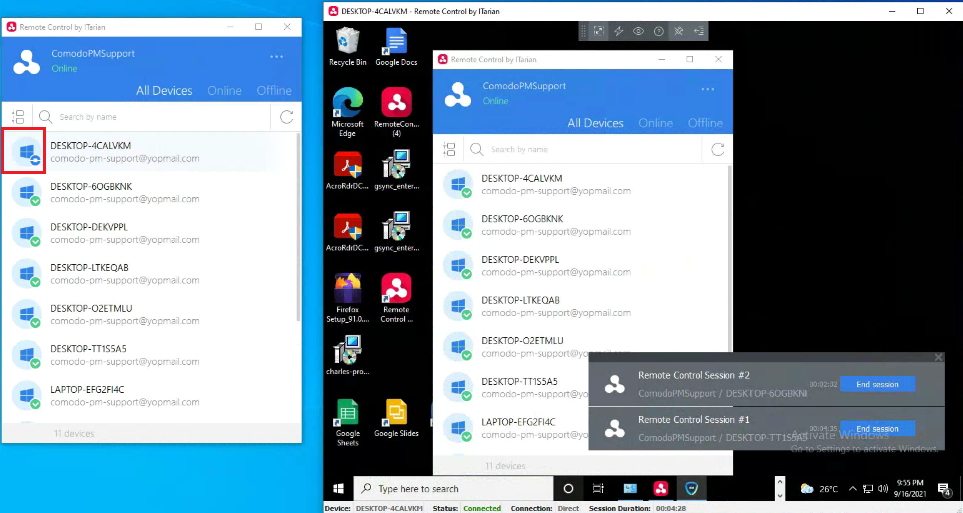The width and height of the screenshot is (963, 513).
Task: Select All Devices tab in the remote window
Action: pos(595,123)
